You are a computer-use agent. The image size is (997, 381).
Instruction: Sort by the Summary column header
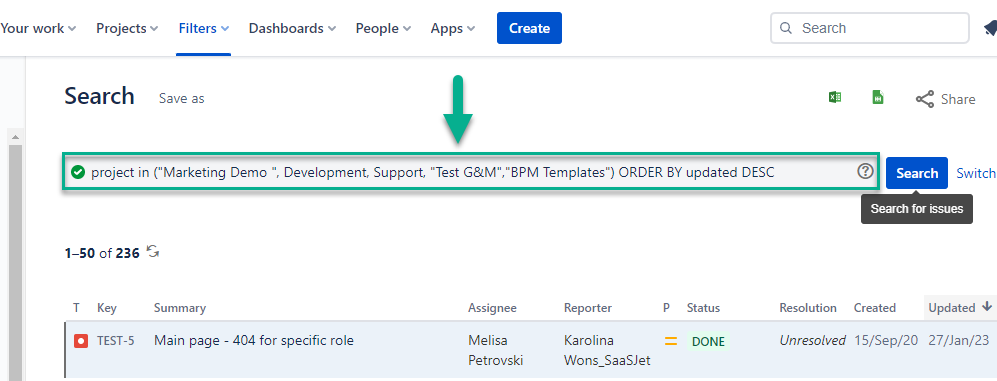(180, 308)
